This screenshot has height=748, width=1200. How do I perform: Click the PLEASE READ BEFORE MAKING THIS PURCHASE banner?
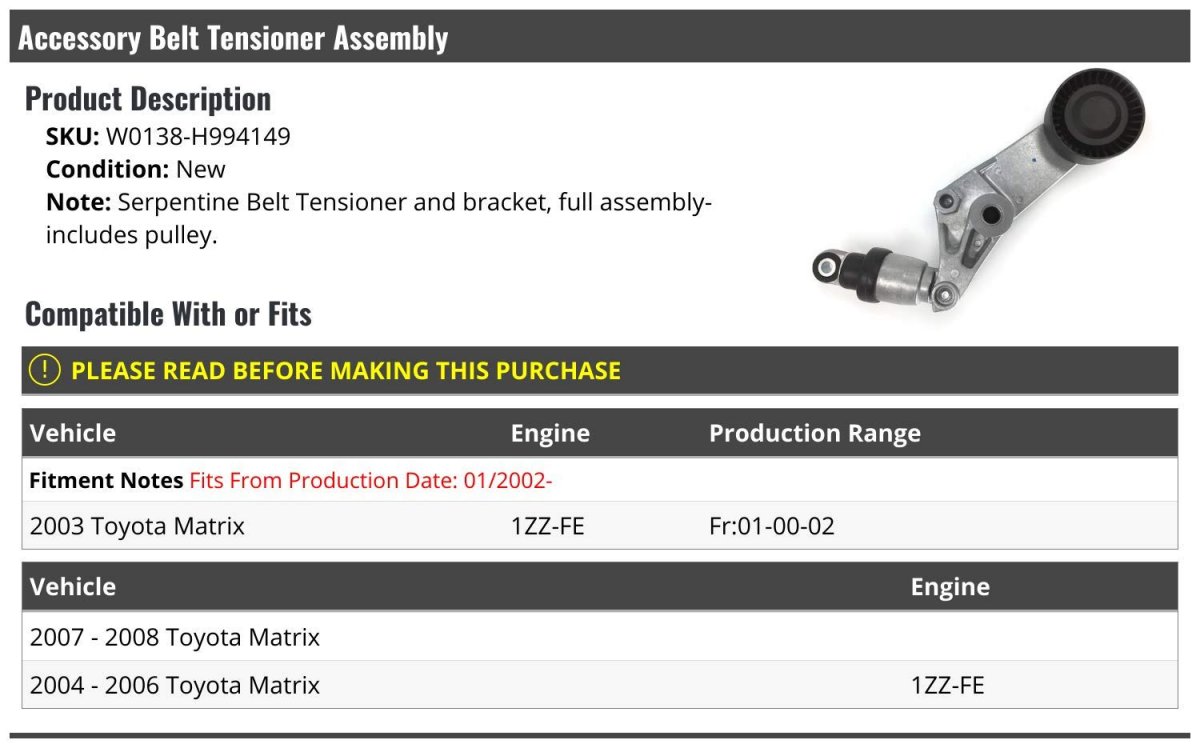coord(346,371)
